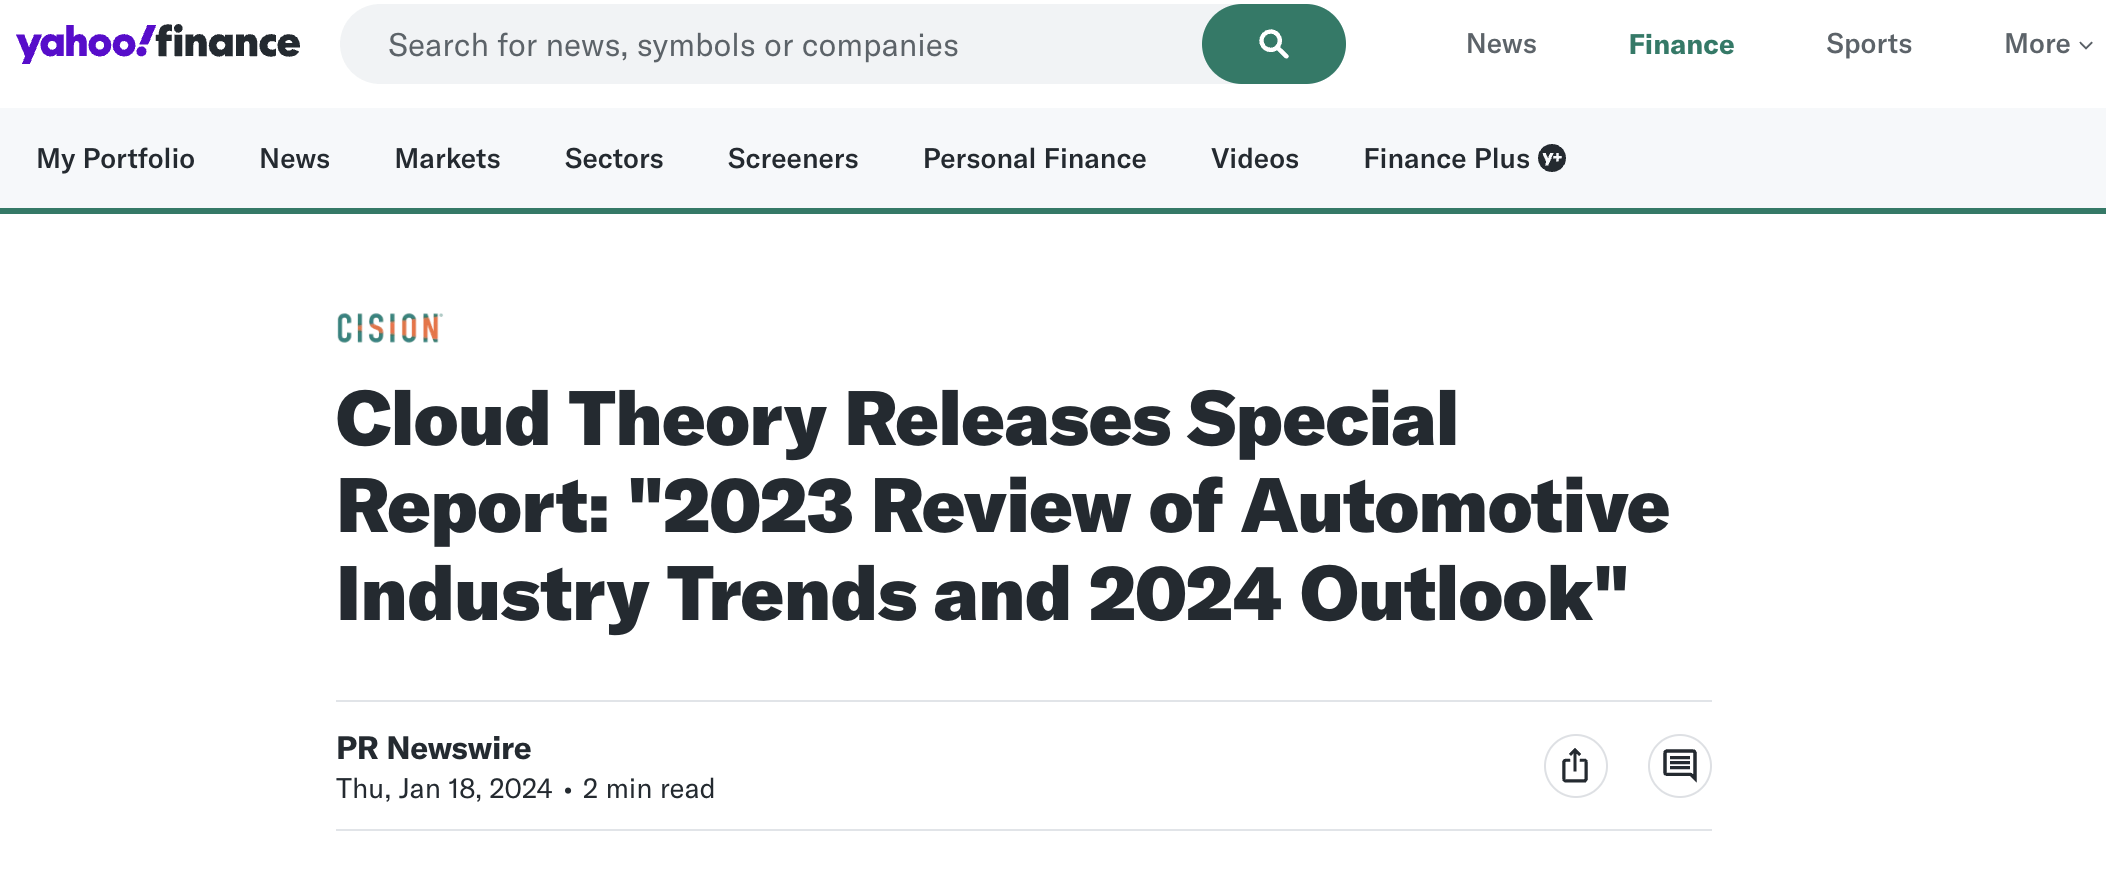Open the Sectors menu item

pos(614,159)
